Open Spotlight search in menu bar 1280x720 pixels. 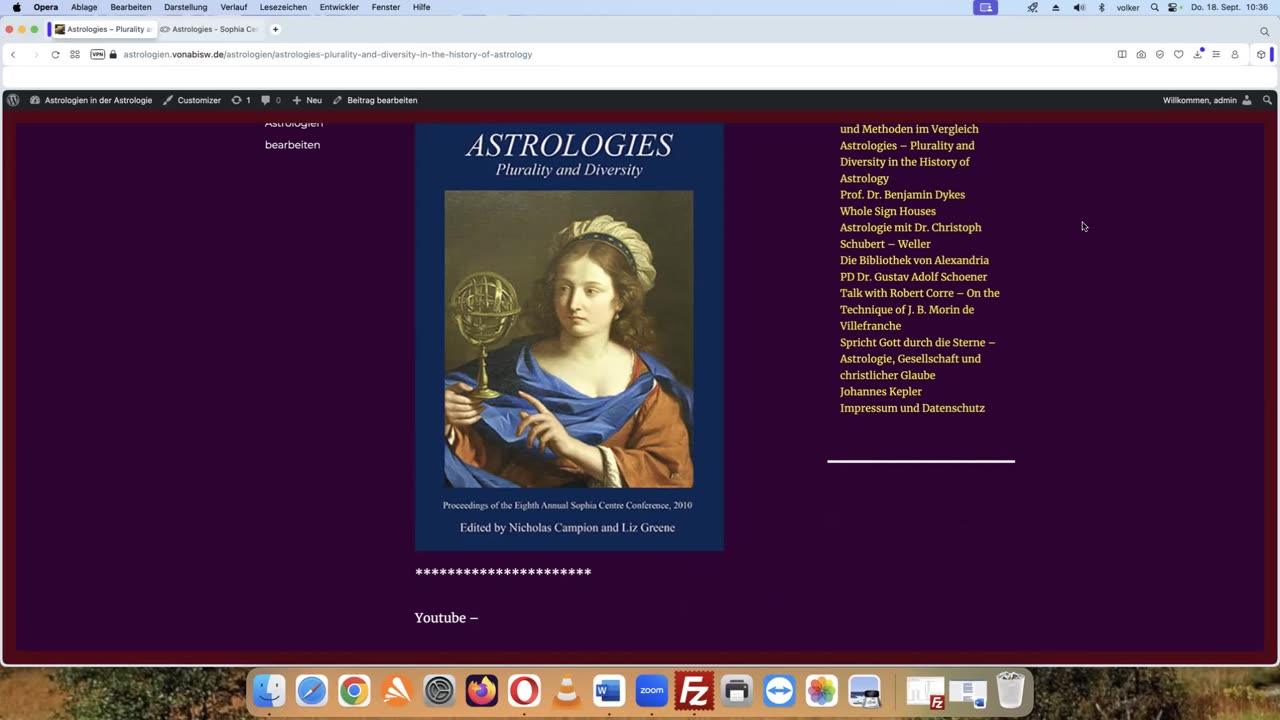pyautogui.click(x=1155, y=7)
